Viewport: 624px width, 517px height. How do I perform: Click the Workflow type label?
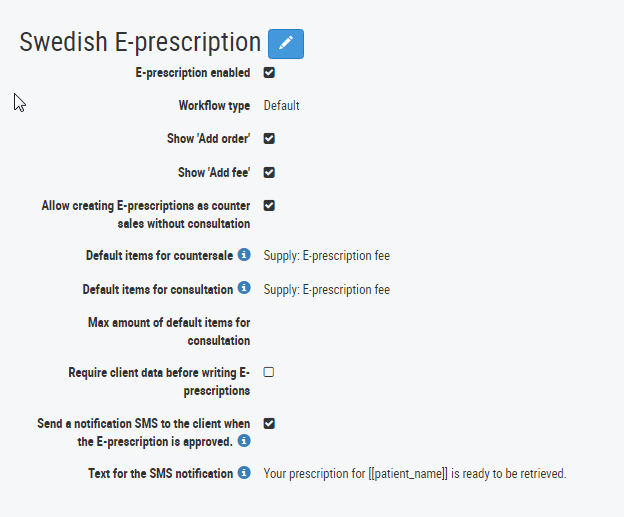coord(214,106)
